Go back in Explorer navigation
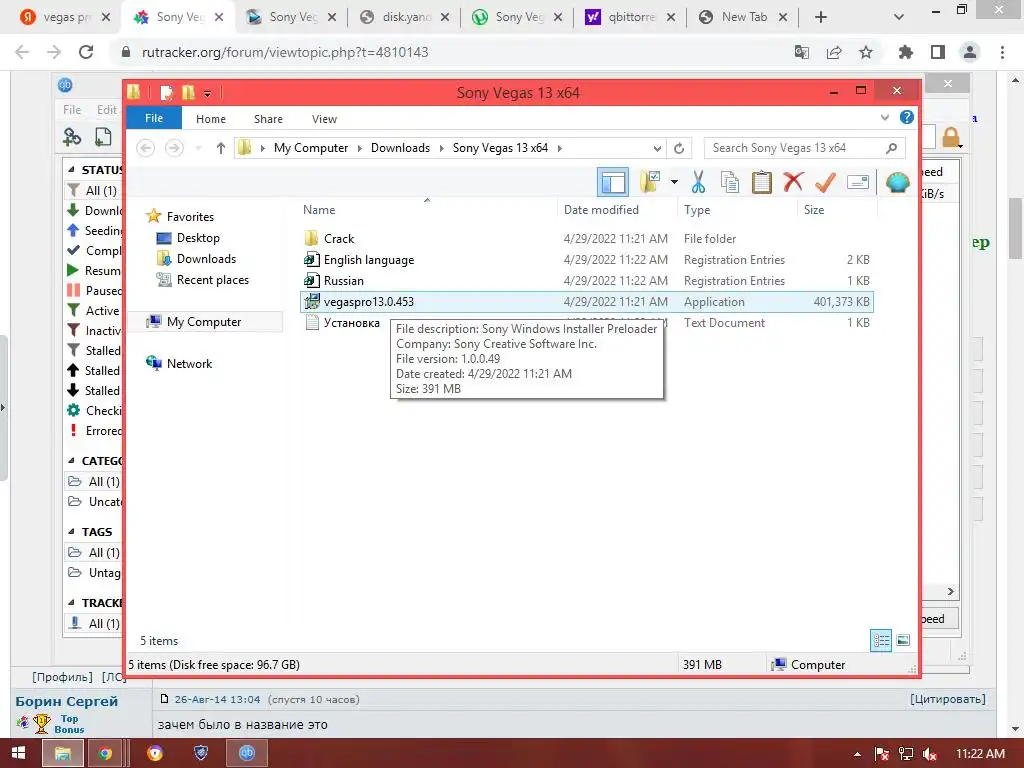Viewport: 1024px width, 768px height. [146, 148]
